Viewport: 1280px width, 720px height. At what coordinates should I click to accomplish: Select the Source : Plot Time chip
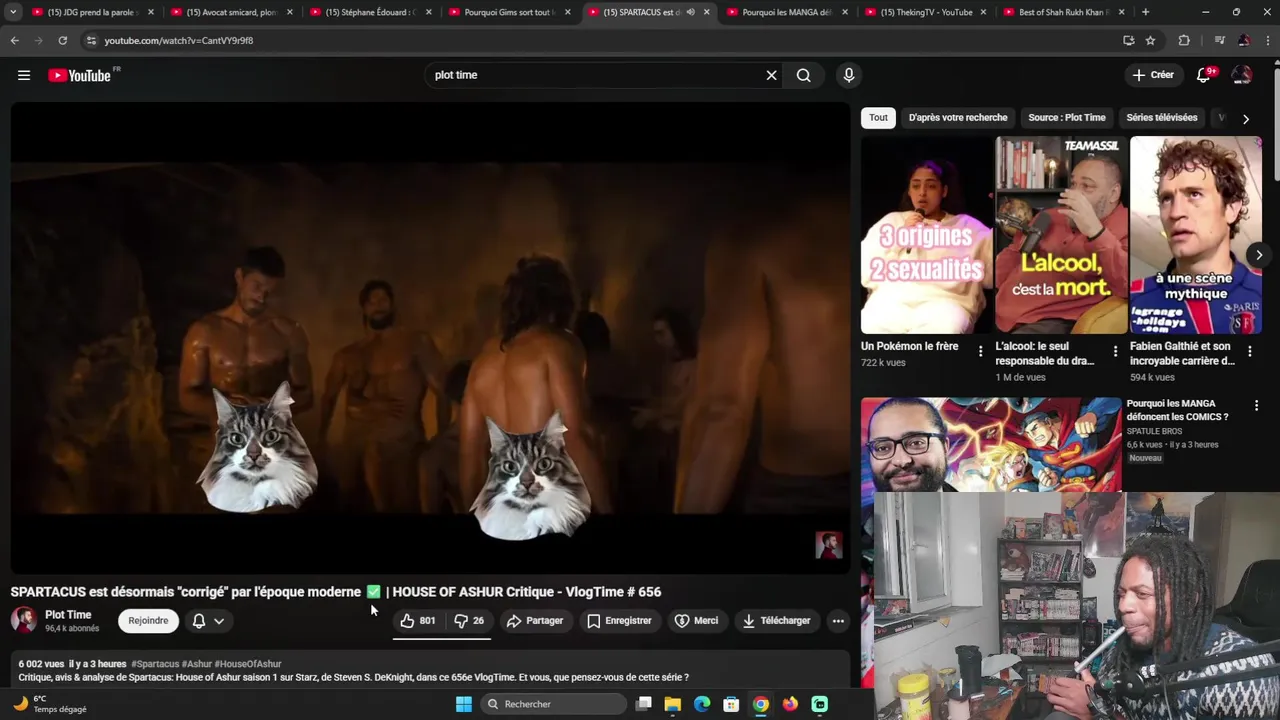tap(1067, 118)
